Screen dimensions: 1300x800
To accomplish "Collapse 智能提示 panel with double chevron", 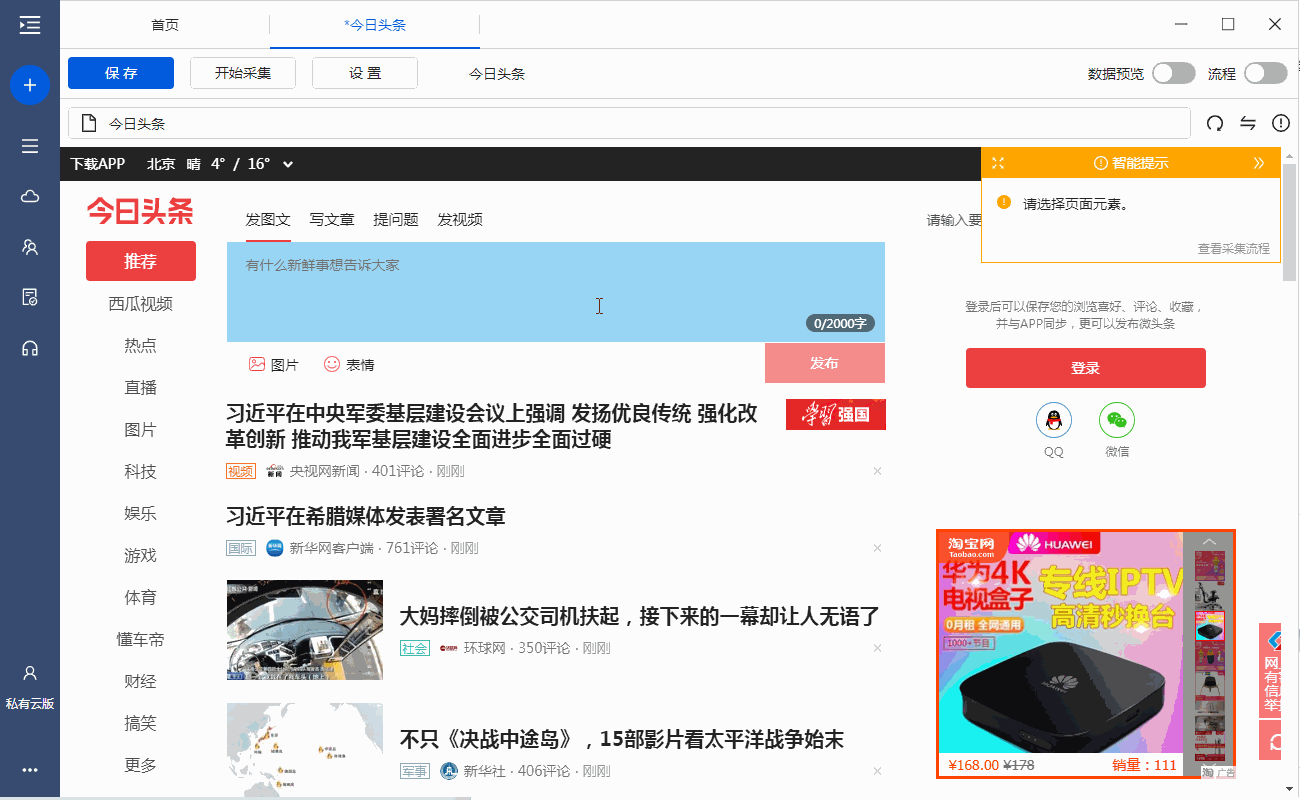I will point(1259,163).
